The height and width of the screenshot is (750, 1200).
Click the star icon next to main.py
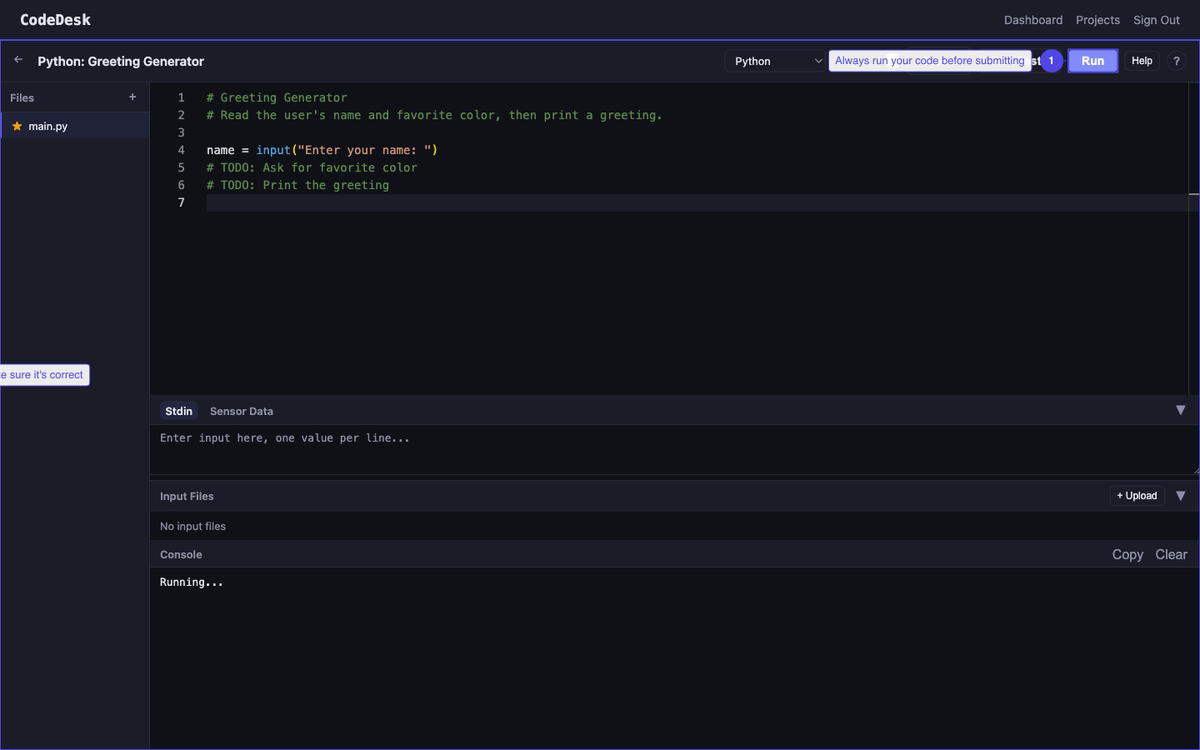click(16, 126)
